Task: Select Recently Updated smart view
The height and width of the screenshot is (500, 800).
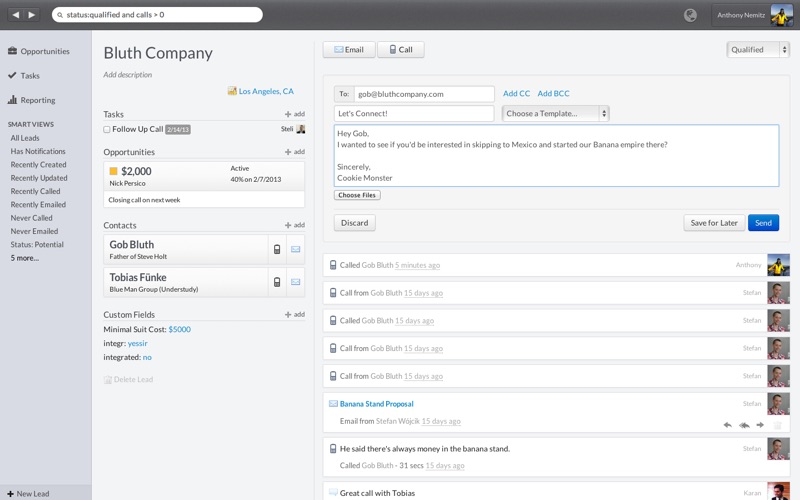Action: (39, 178)
